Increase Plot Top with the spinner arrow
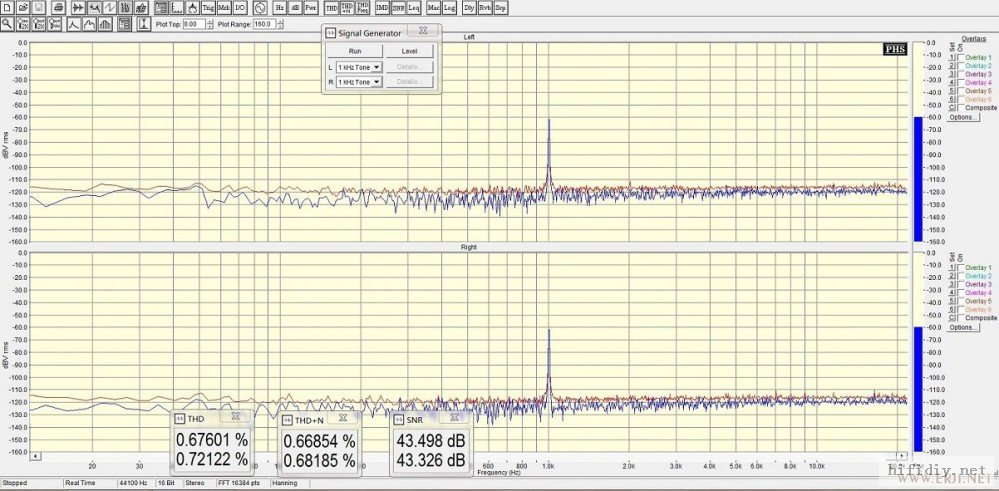Viewport: 999px width, 491px height. click(x=208, y=21)
